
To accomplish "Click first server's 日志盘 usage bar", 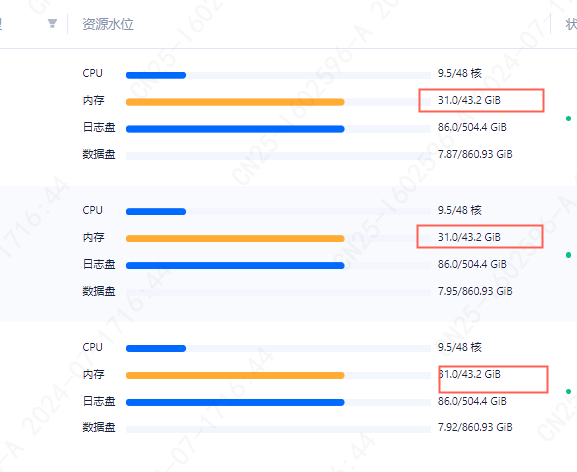I will [278, 129].
